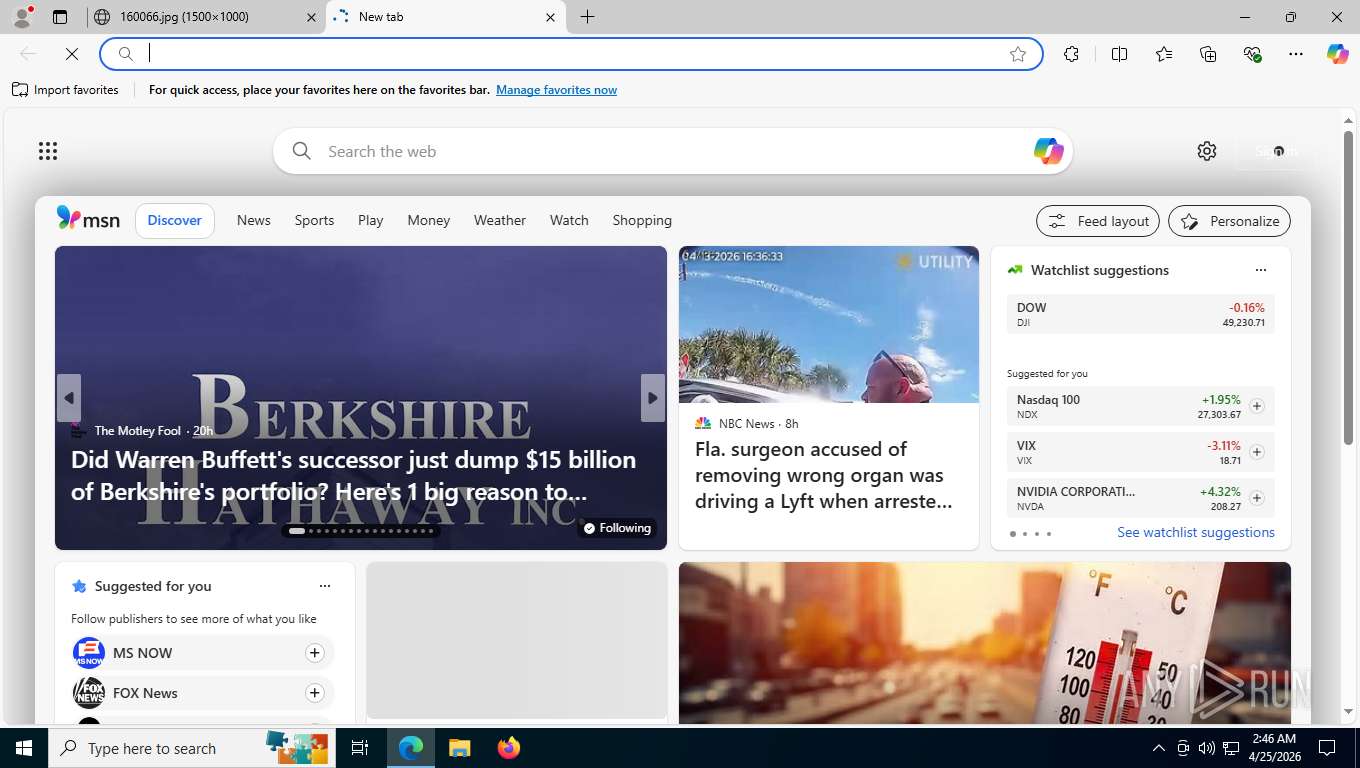Open the thermometer heat story image

tap(985, 643)
